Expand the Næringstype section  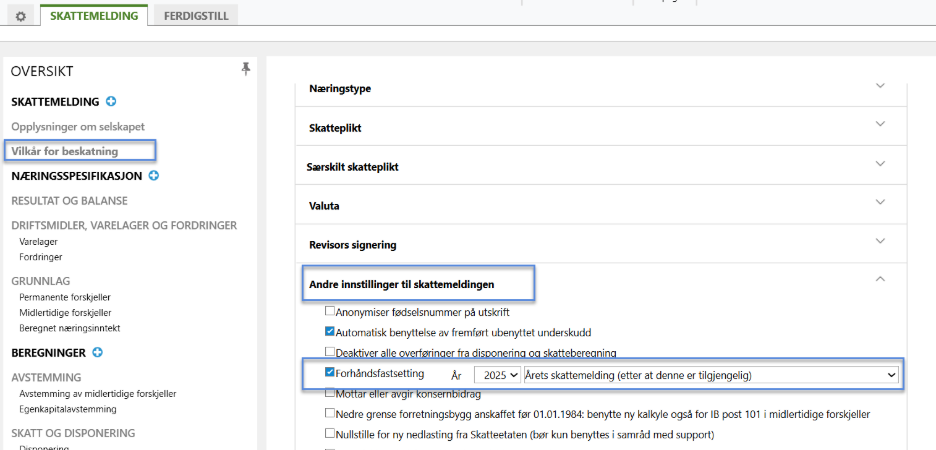tap(880, 87)
